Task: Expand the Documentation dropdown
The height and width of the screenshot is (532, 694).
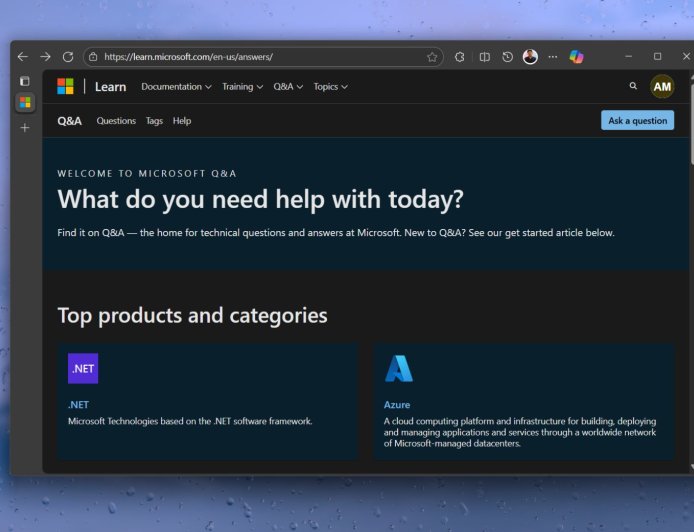Action: 176,87
